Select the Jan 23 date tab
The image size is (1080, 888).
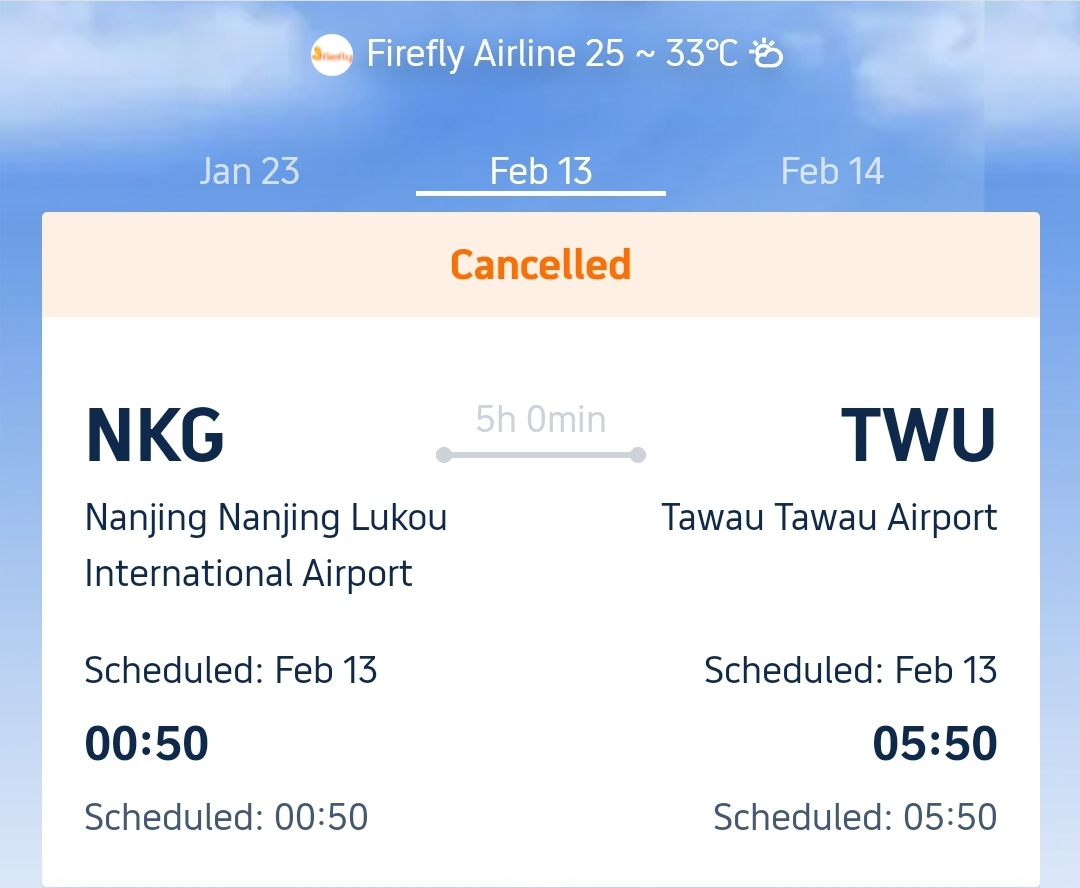[x=249, y=171]
